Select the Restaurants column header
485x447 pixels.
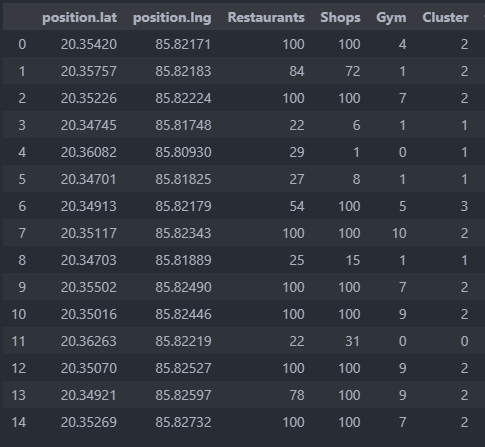(266, 17)
